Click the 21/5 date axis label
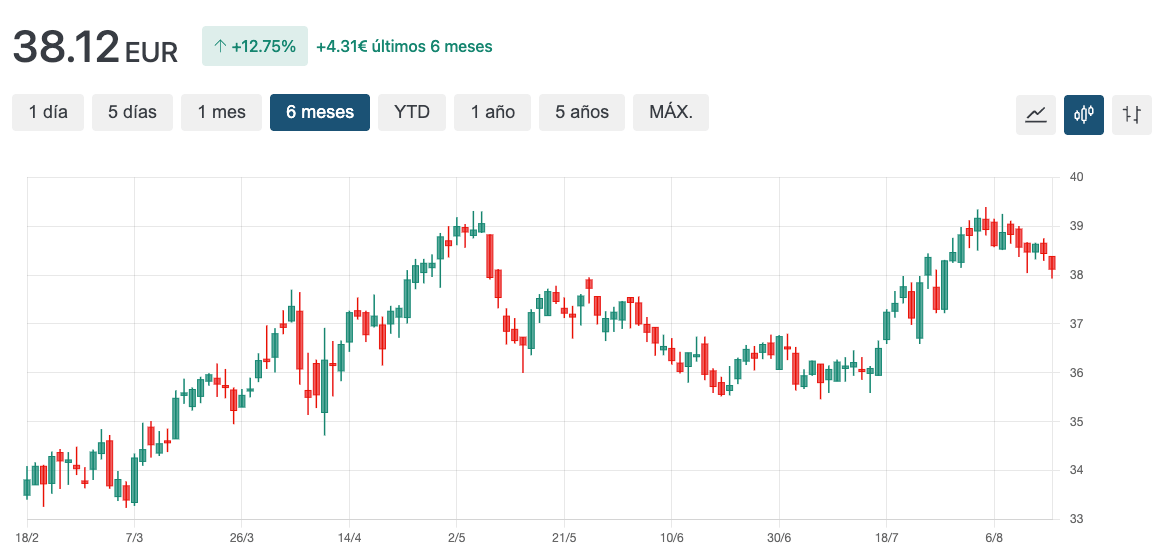 pyautogui.click(x=564, y=538)
